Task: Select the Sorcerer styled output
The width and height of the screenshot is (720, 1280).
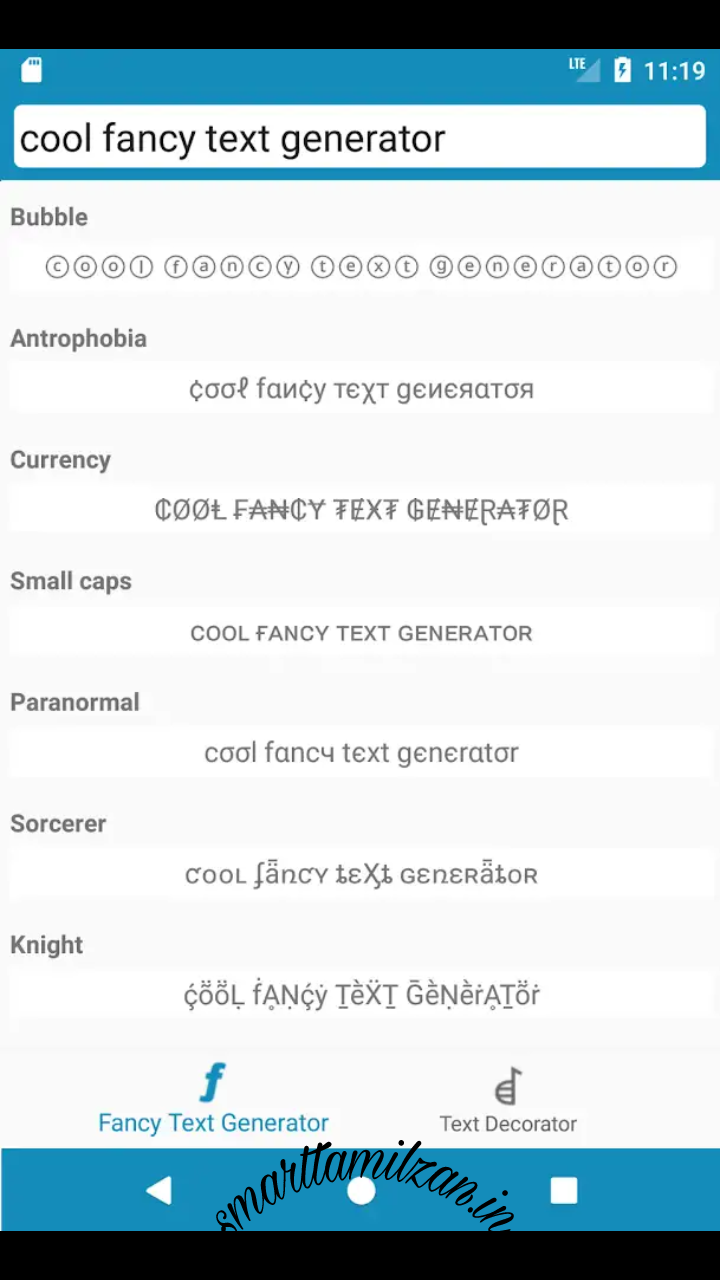Action: pyautogui.click(x=360, y=874)
